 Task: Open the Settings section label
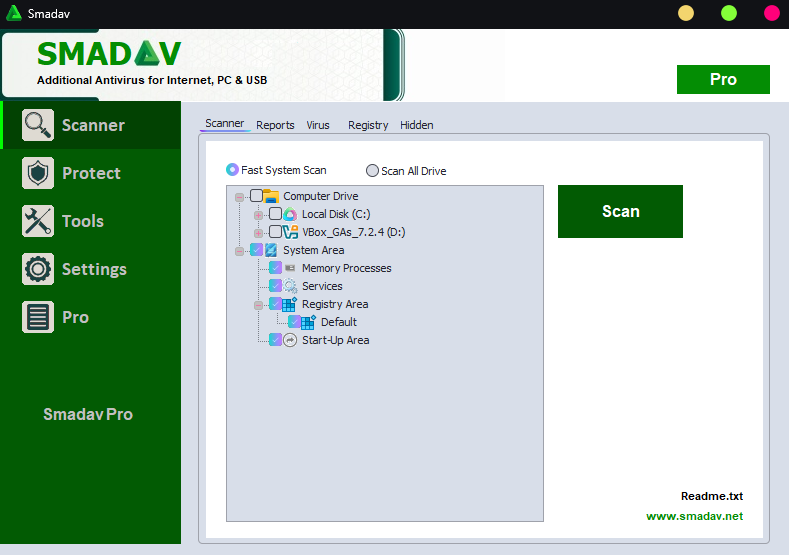pos(94,269)
